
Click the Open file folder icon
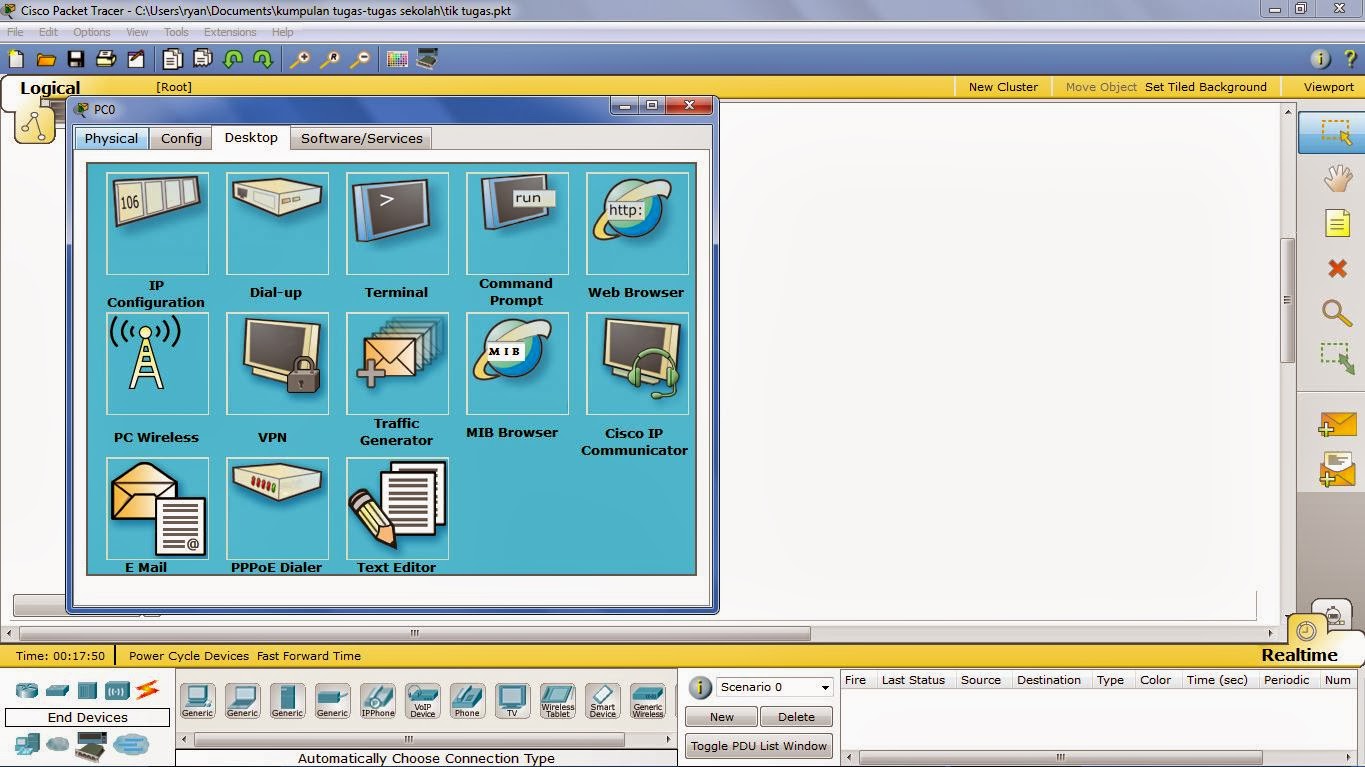click(x=46, y=59)
